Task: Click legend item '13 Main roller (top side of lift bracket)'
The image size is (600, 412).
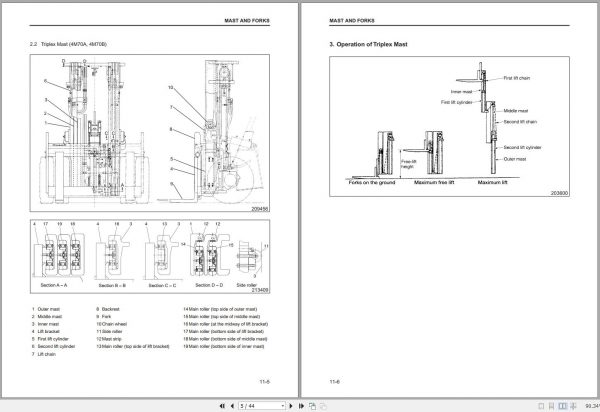Action: (x=133, y=347)
